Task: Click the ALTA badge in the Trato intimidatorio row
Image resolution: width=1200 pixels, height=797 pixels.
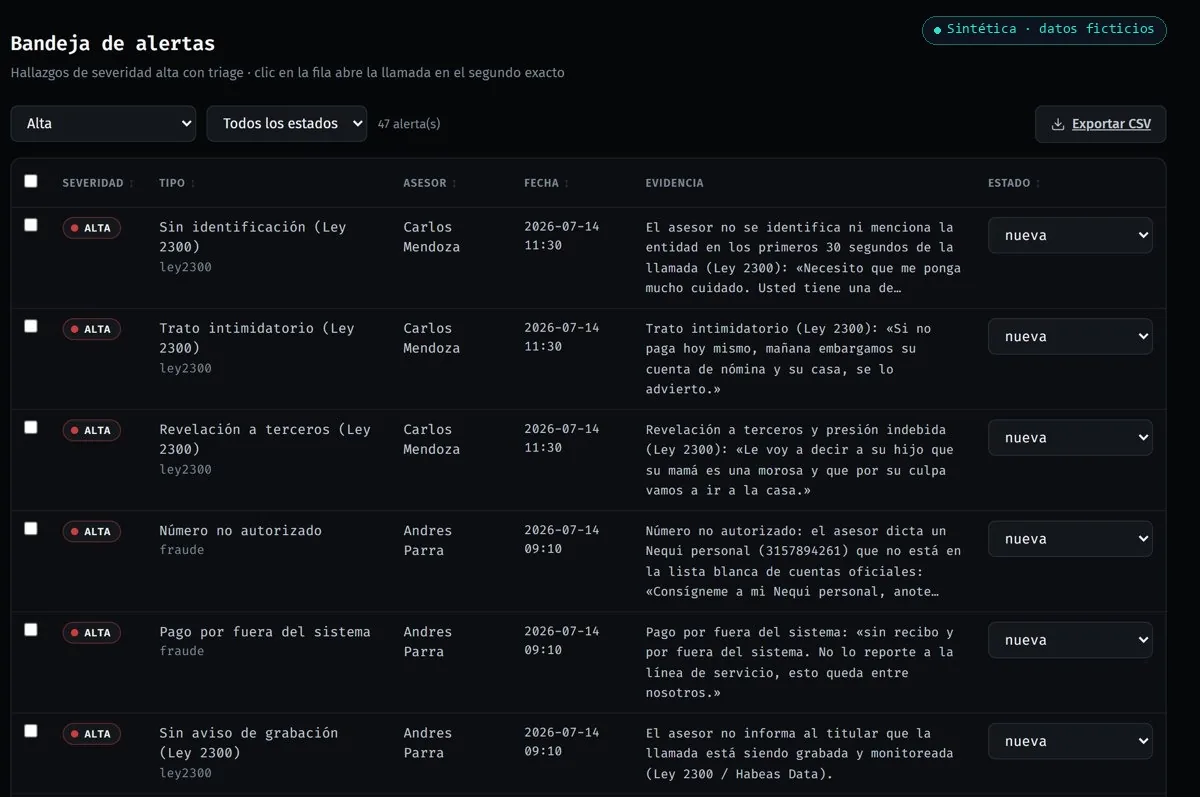Action: pos(92,329)
